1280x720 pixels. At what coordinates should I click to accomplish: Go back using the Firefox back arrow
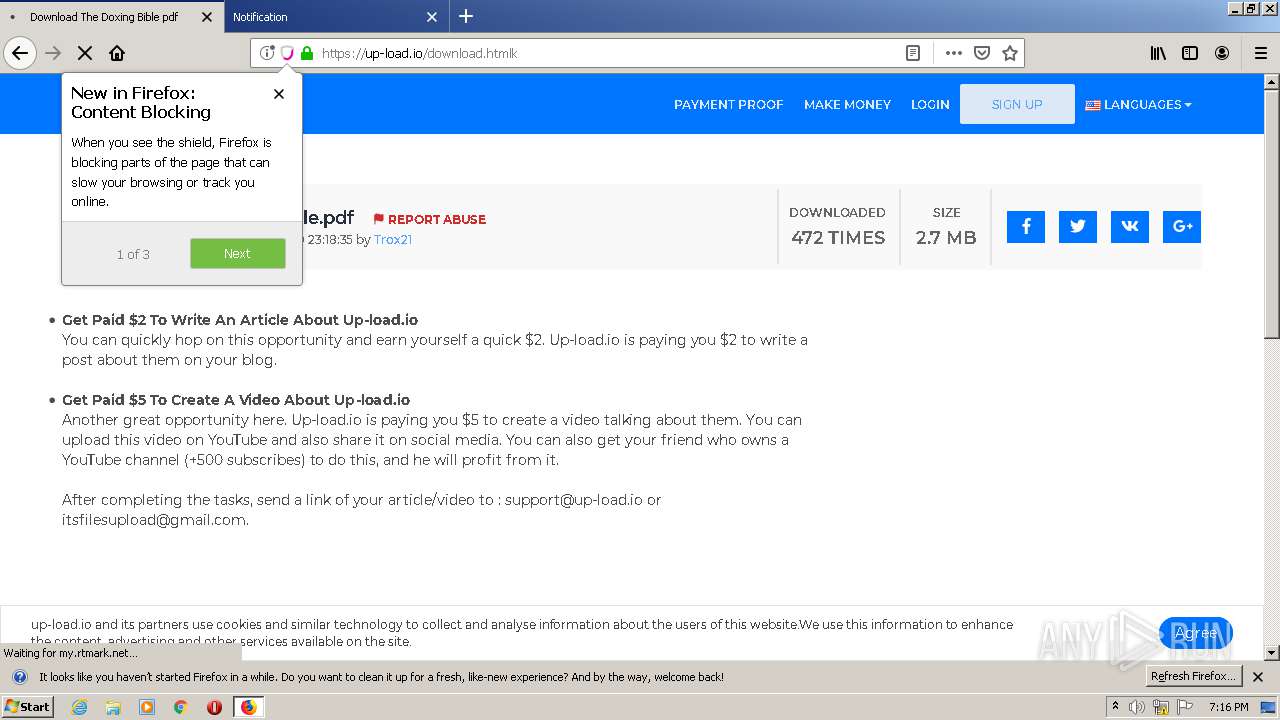tap(20, 53)
